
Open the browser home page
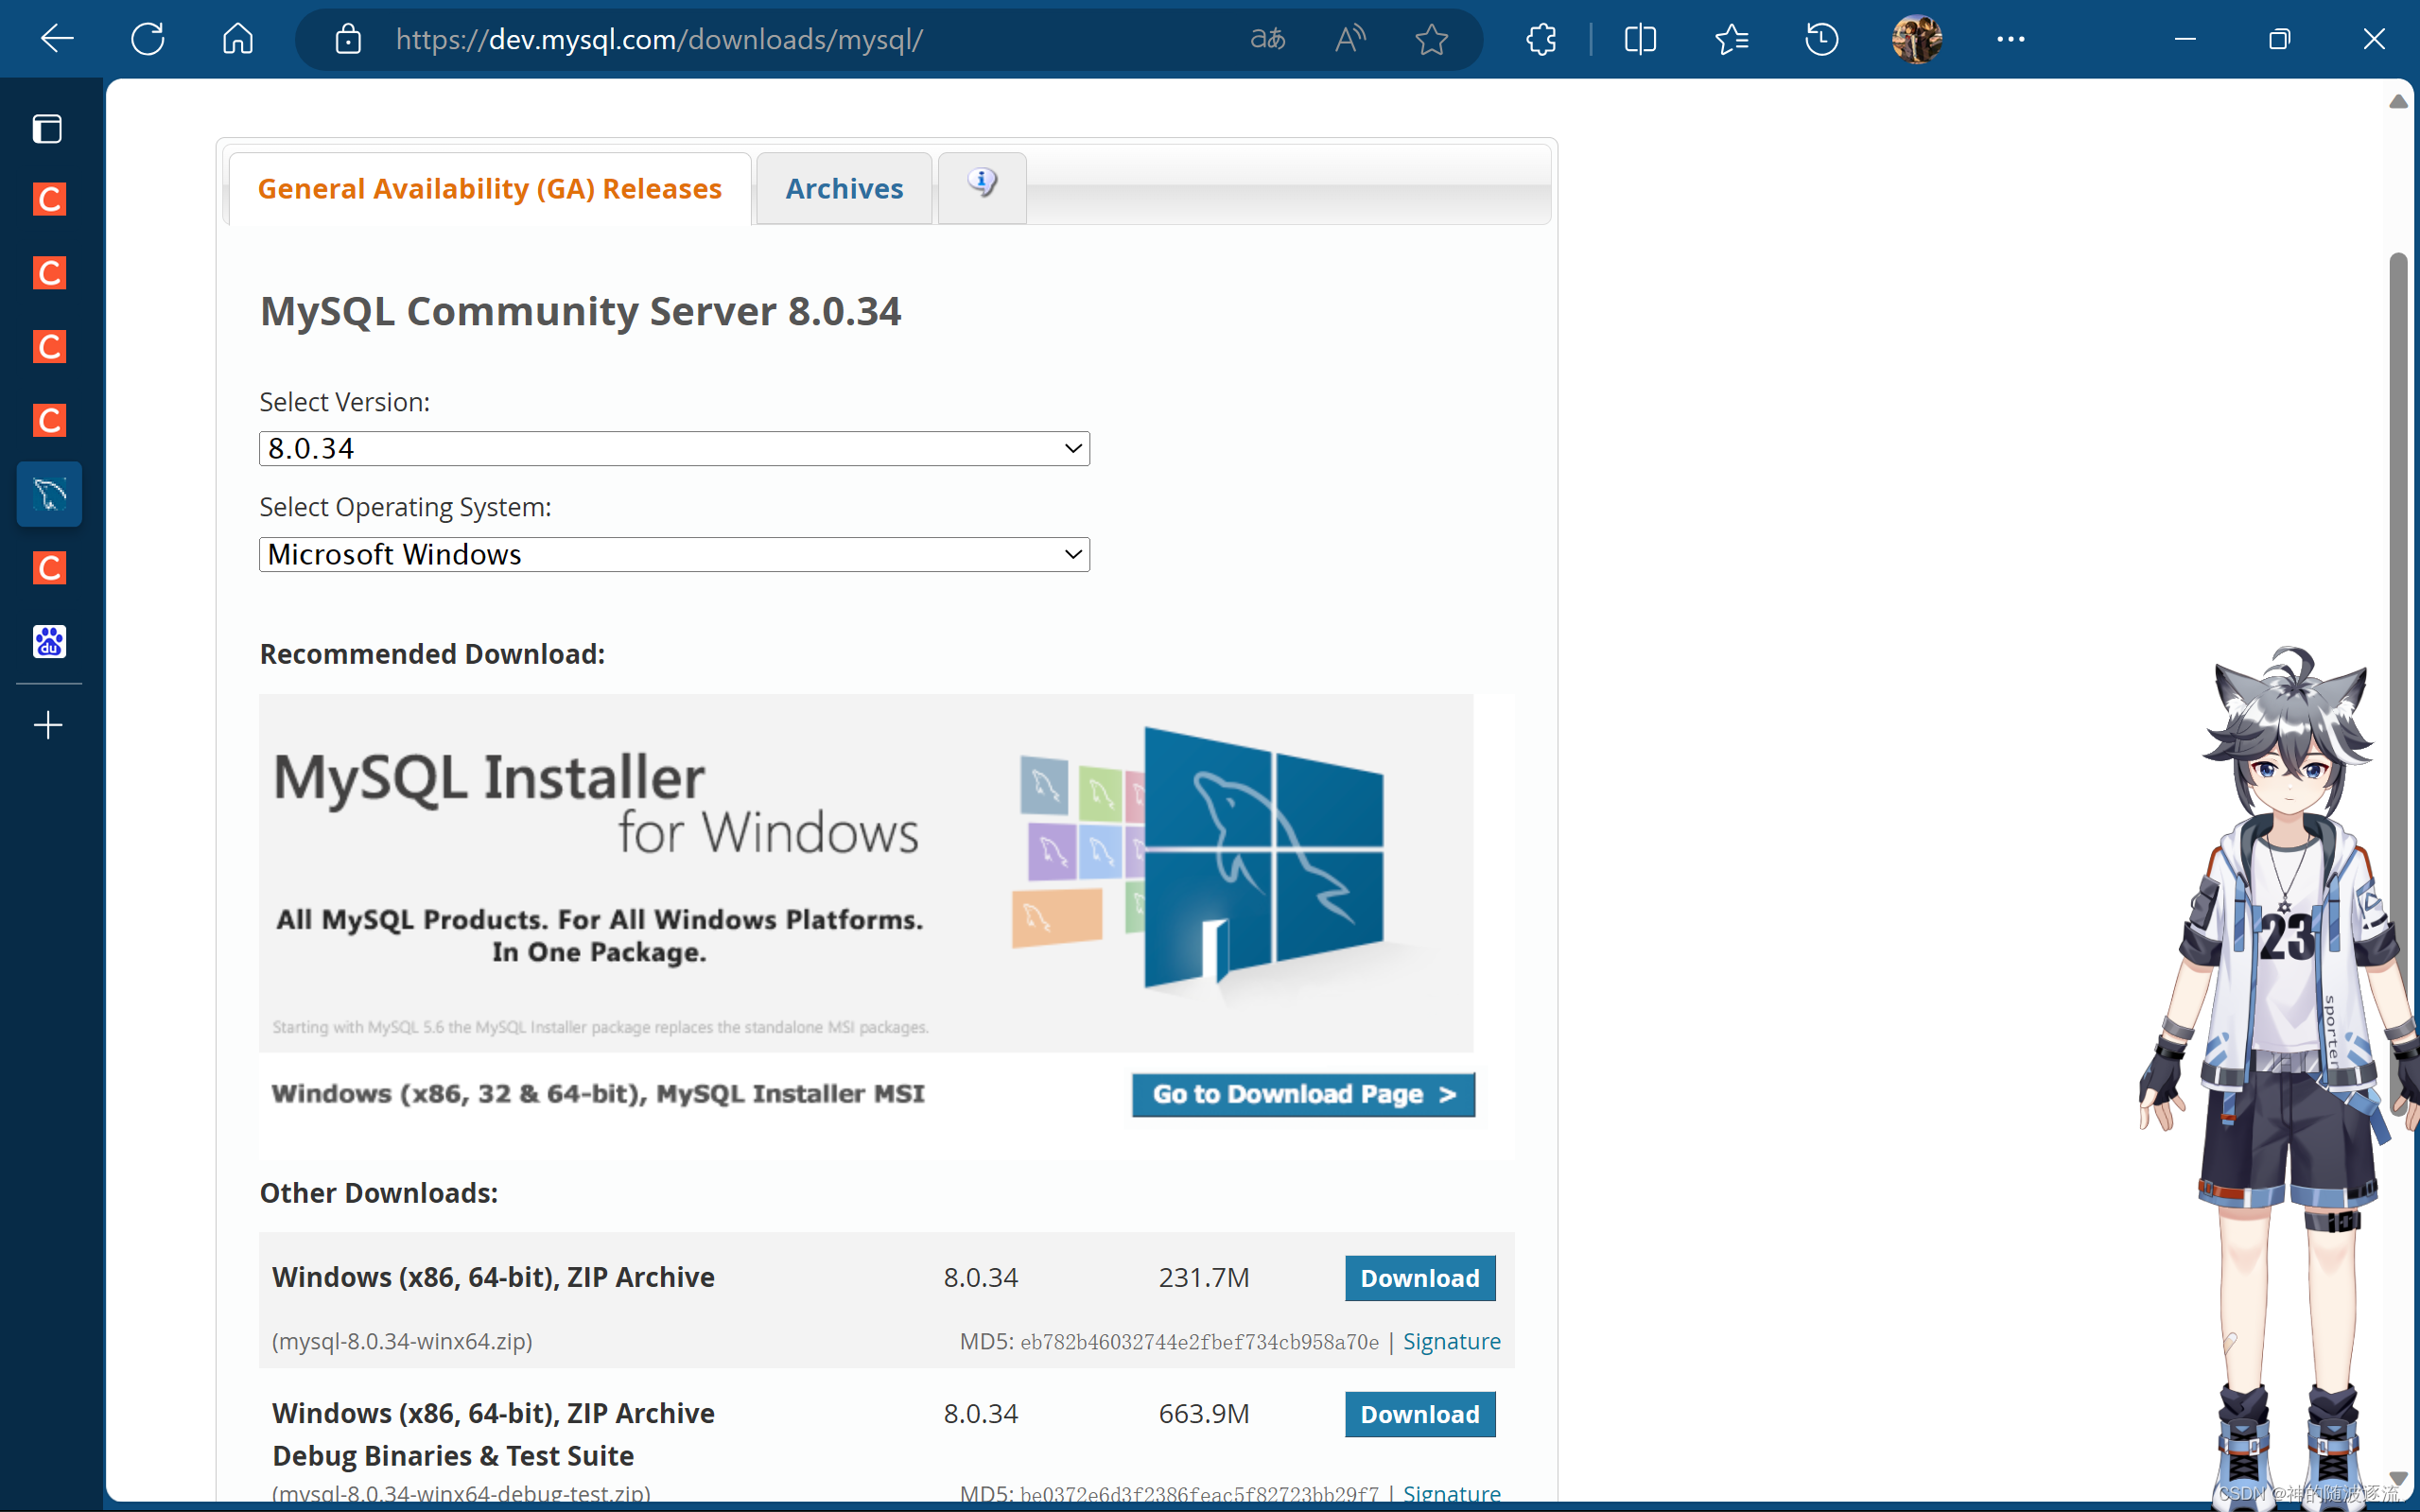click(x=238, y=39)
